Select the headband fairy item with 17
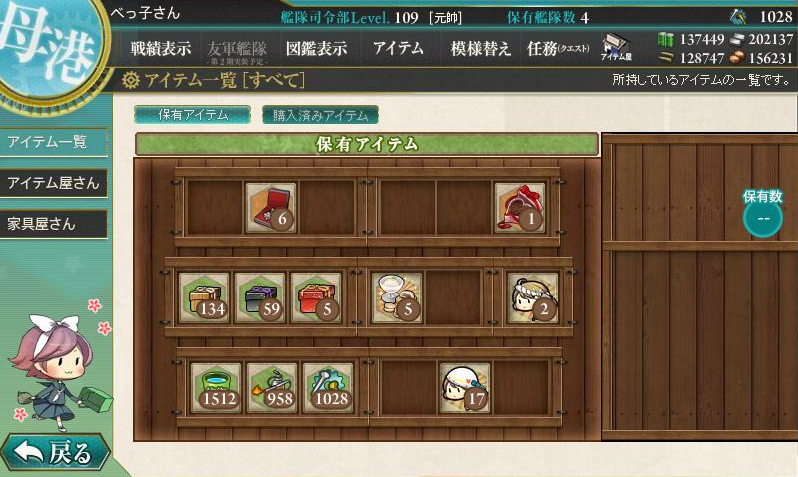 click(x=465, y=387)
